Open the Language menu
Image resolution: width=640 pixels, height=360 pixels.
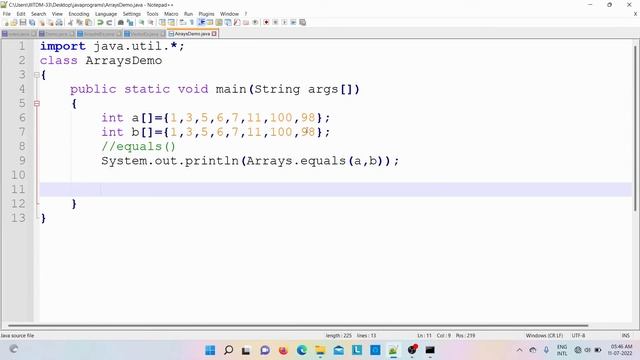click(x=106, y=14)
